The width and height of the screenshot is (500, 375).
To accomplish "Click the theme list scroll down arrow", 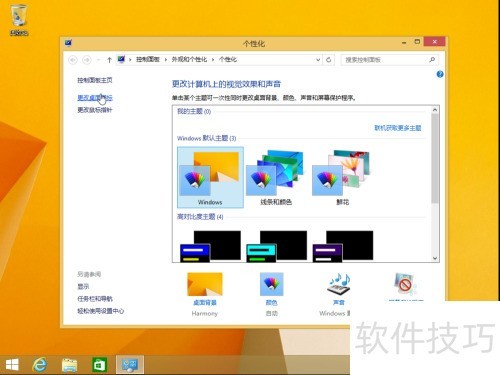I will pos(435,258).
